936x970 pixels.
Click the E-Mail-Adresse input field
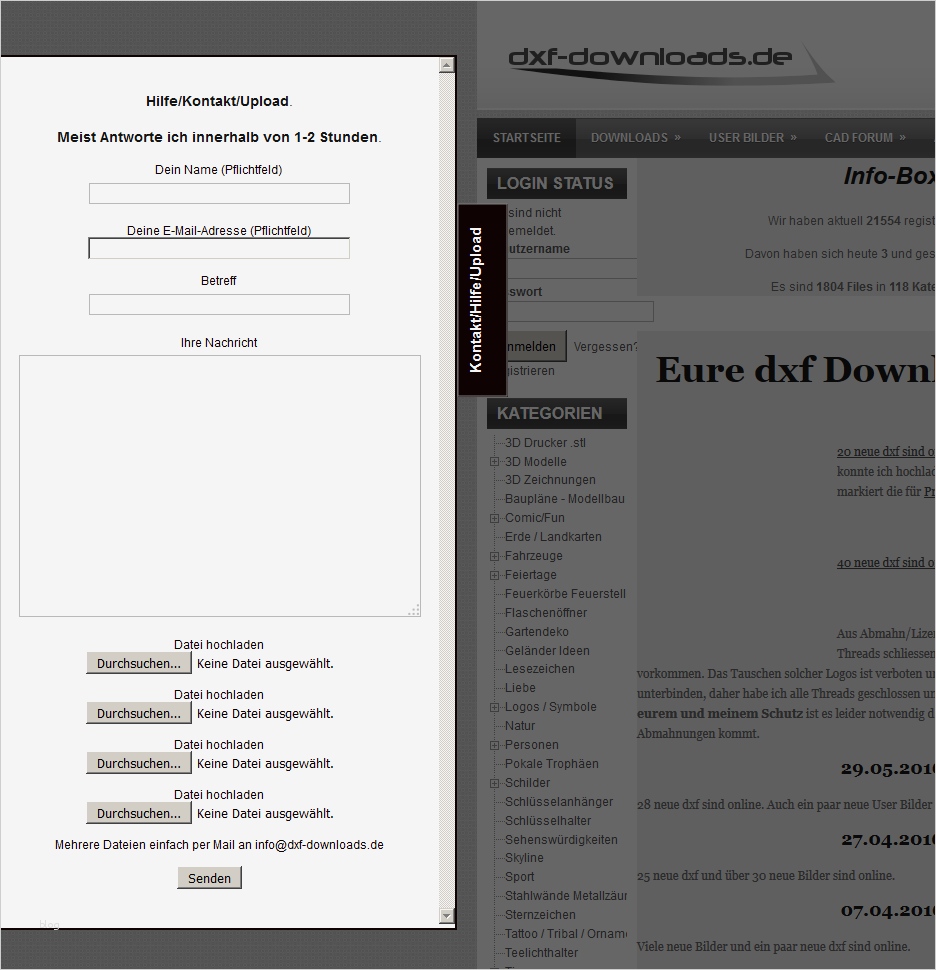pyautogui.click(x=219, y=248)
